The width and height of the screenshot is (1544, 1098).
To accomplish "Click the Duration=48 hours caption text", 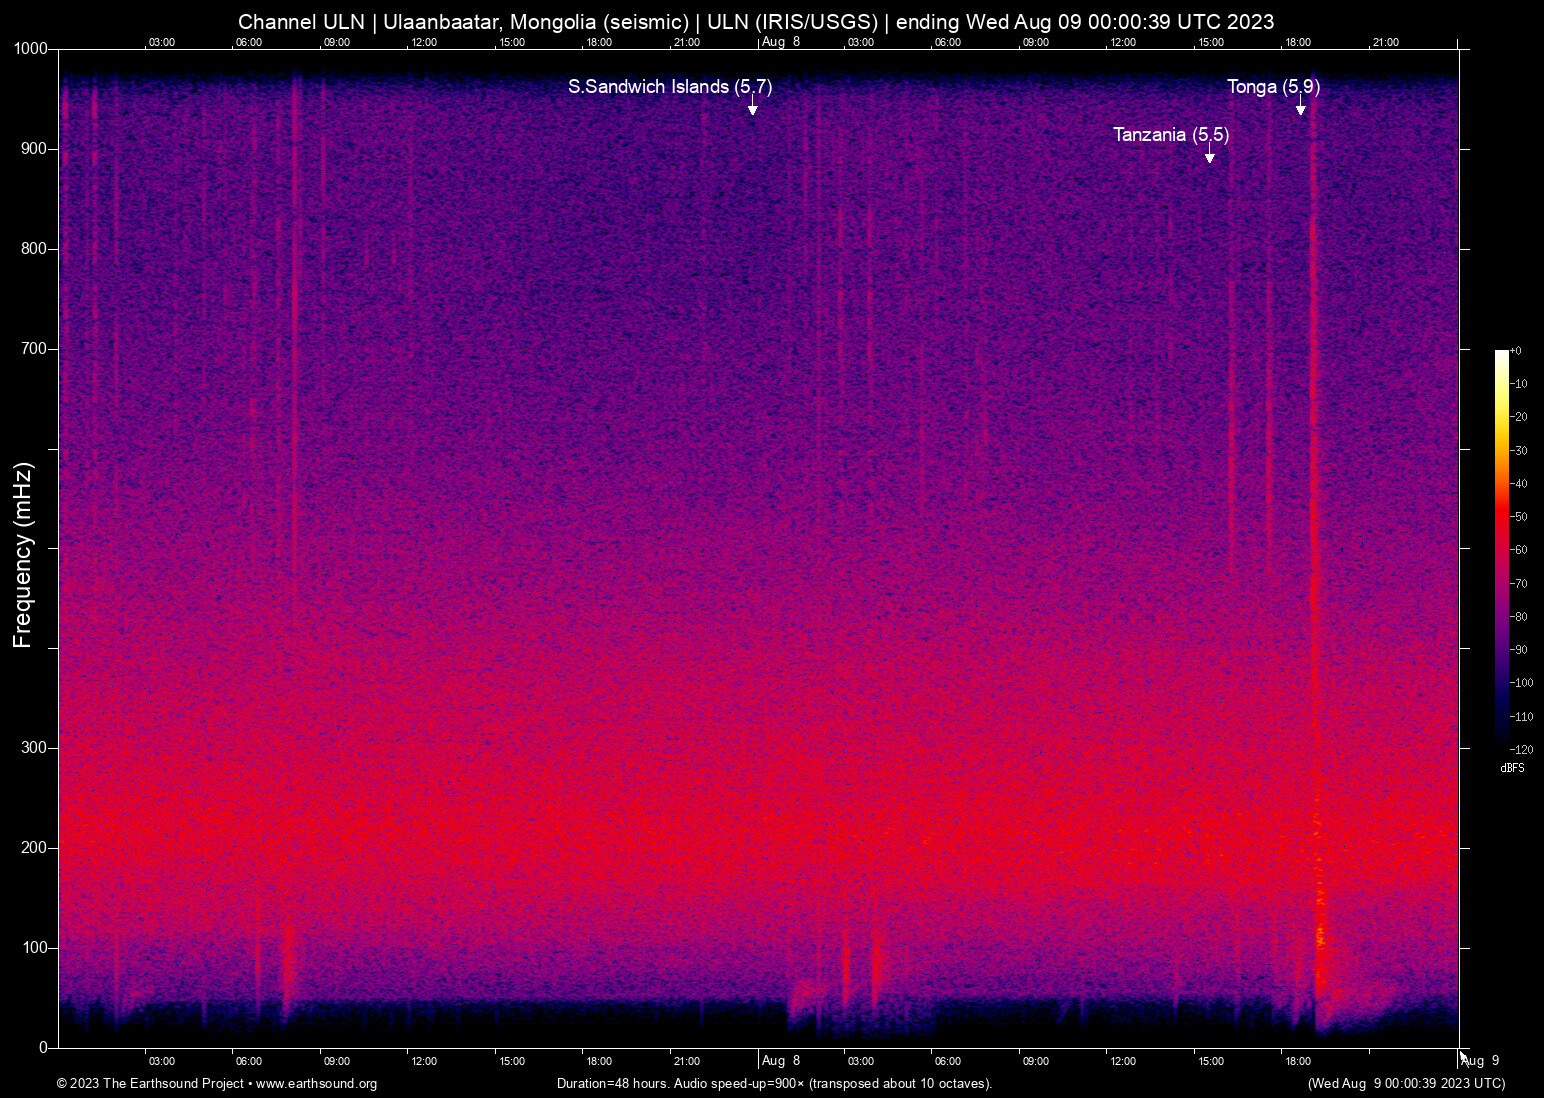I will [774, 1084].
